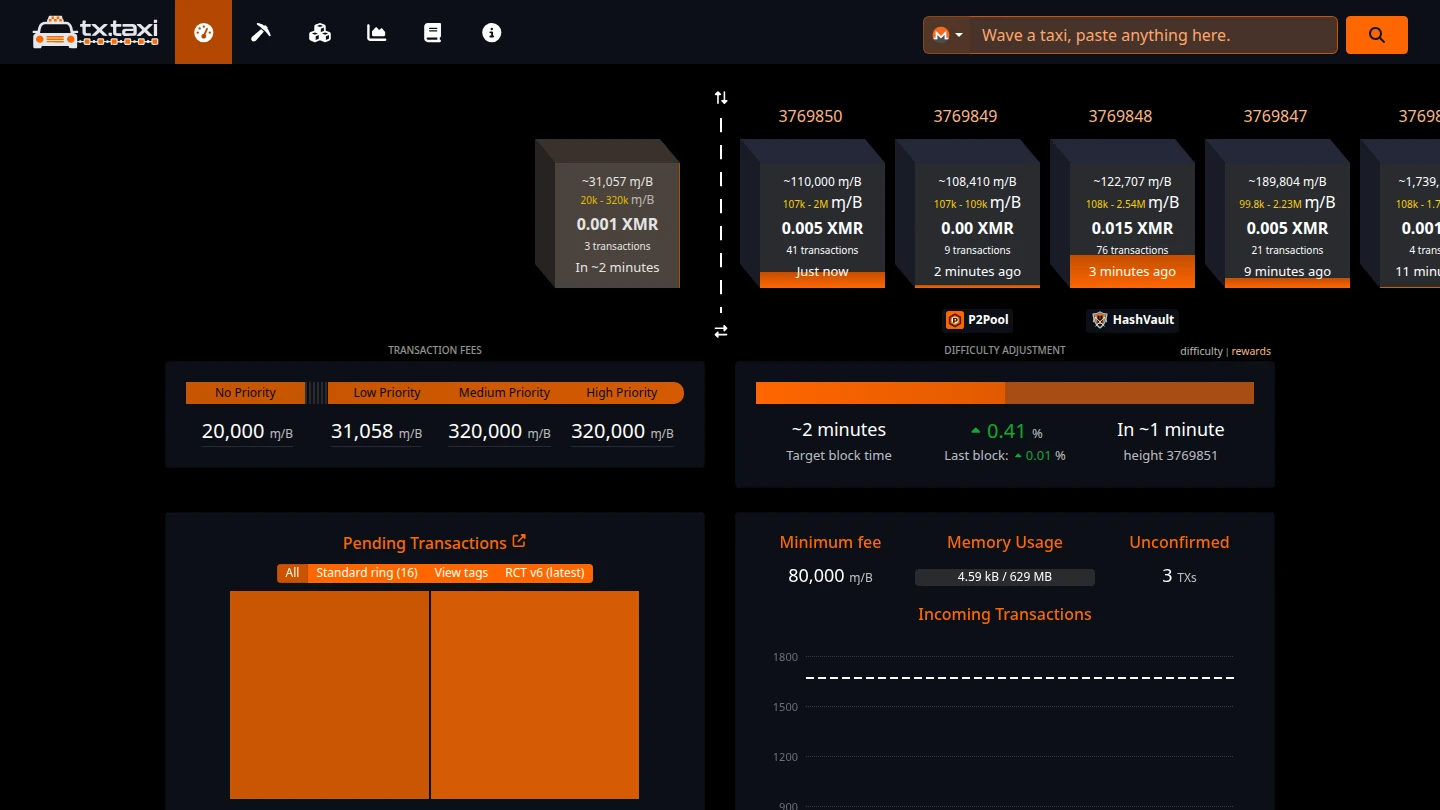Click the Medium Priority fee label
The height and width of the screenshot is (810, 1440).
pyautogui.click(x=504, y=393)
